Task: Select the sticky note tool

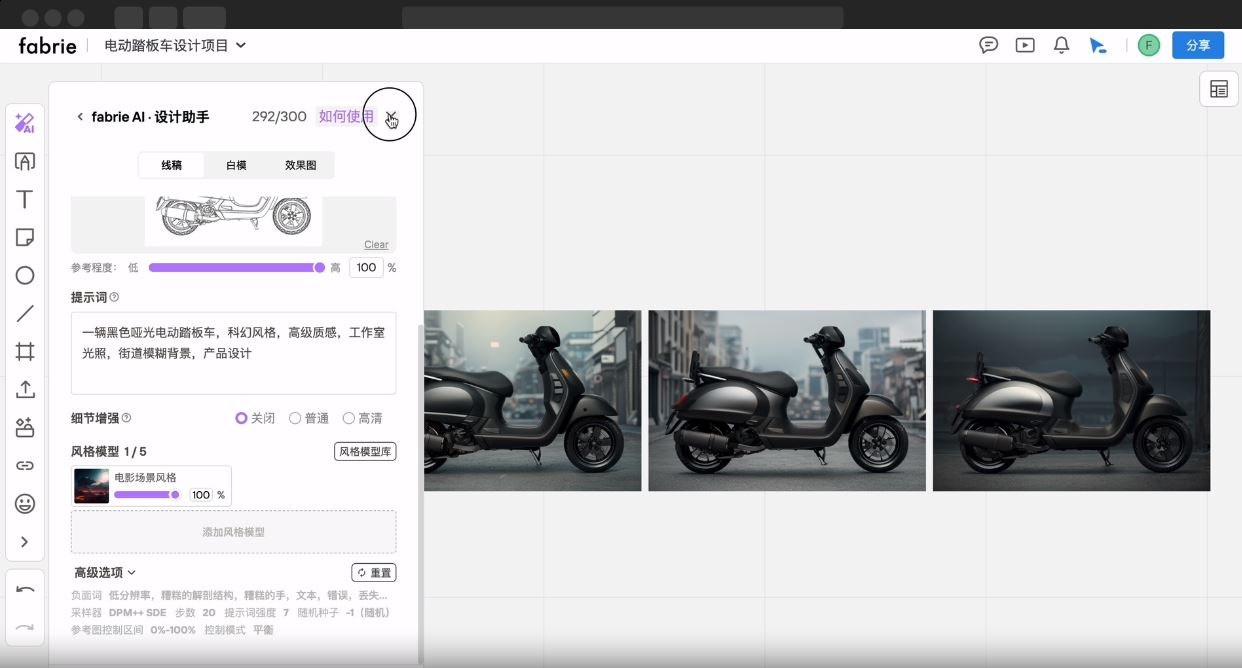Action: [25, 237]
